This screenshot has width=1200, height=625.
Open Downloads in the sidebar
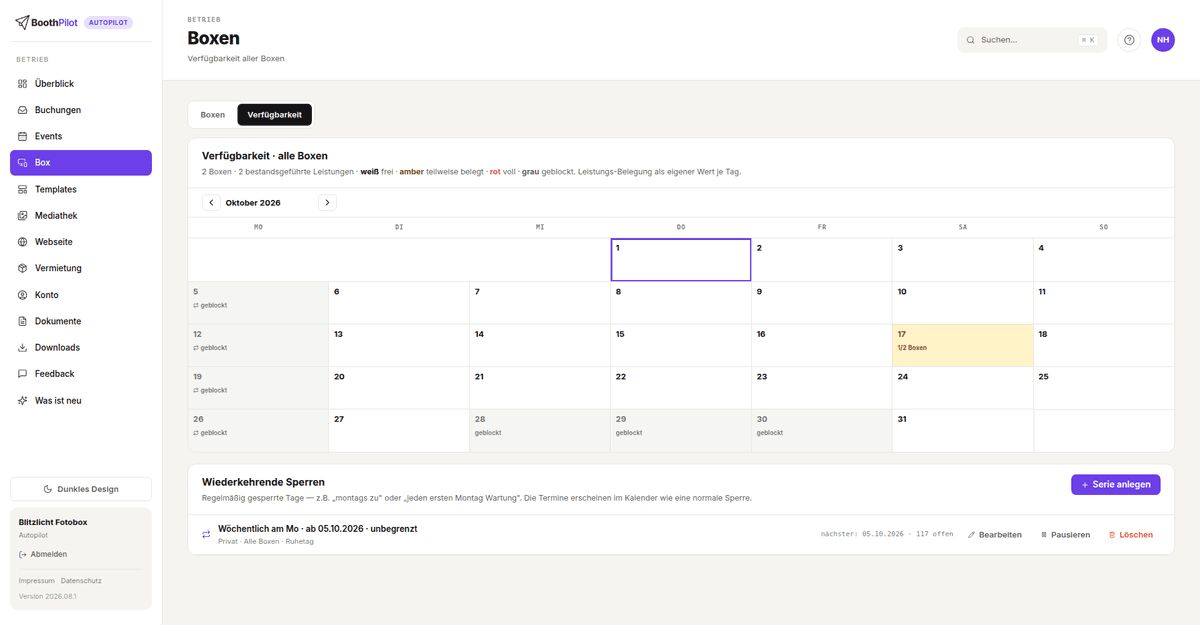[81, 347]
